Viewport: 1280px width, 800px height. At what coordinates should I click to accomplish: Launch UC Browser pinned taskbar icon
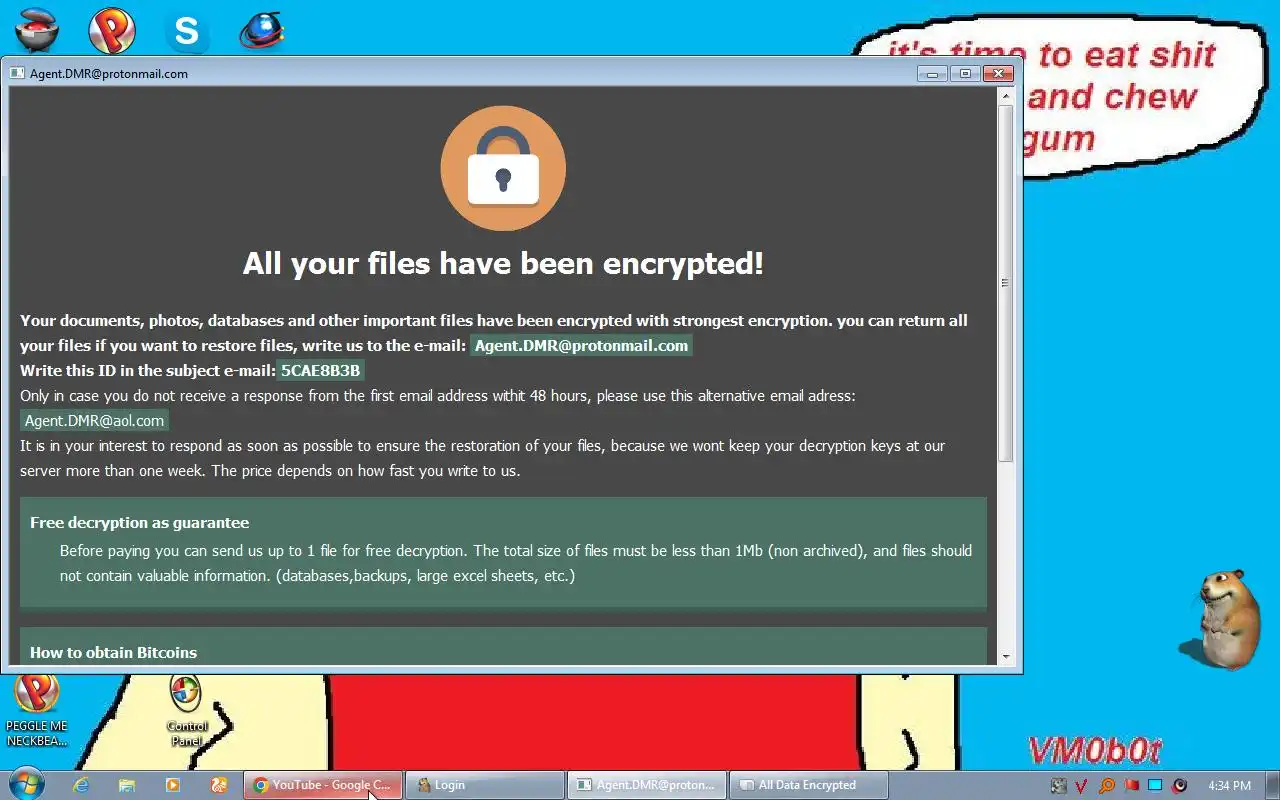pos(218,785)
